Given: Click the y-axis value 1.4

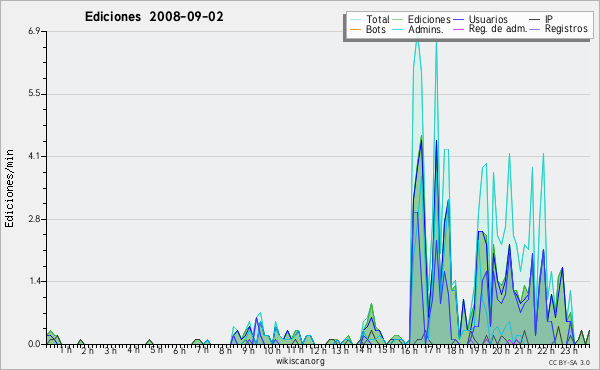Looking at the screenshot, I should coord(34,281).
